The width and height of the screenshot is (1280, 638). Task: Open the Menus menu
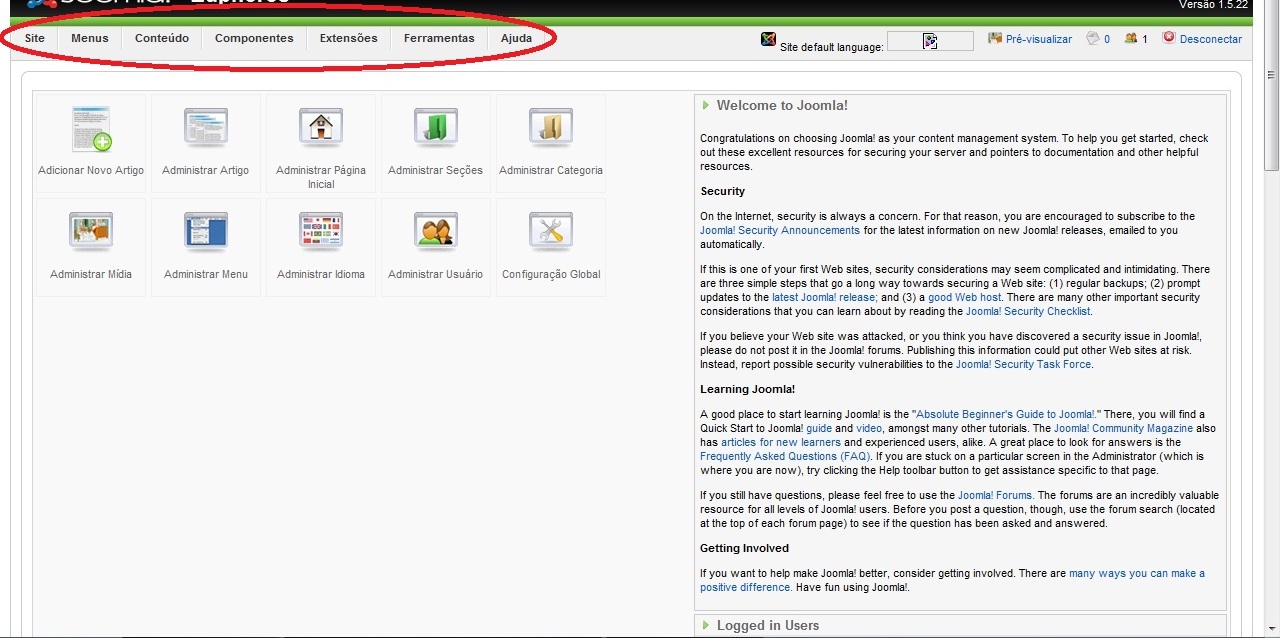click(x=90, y=38)
